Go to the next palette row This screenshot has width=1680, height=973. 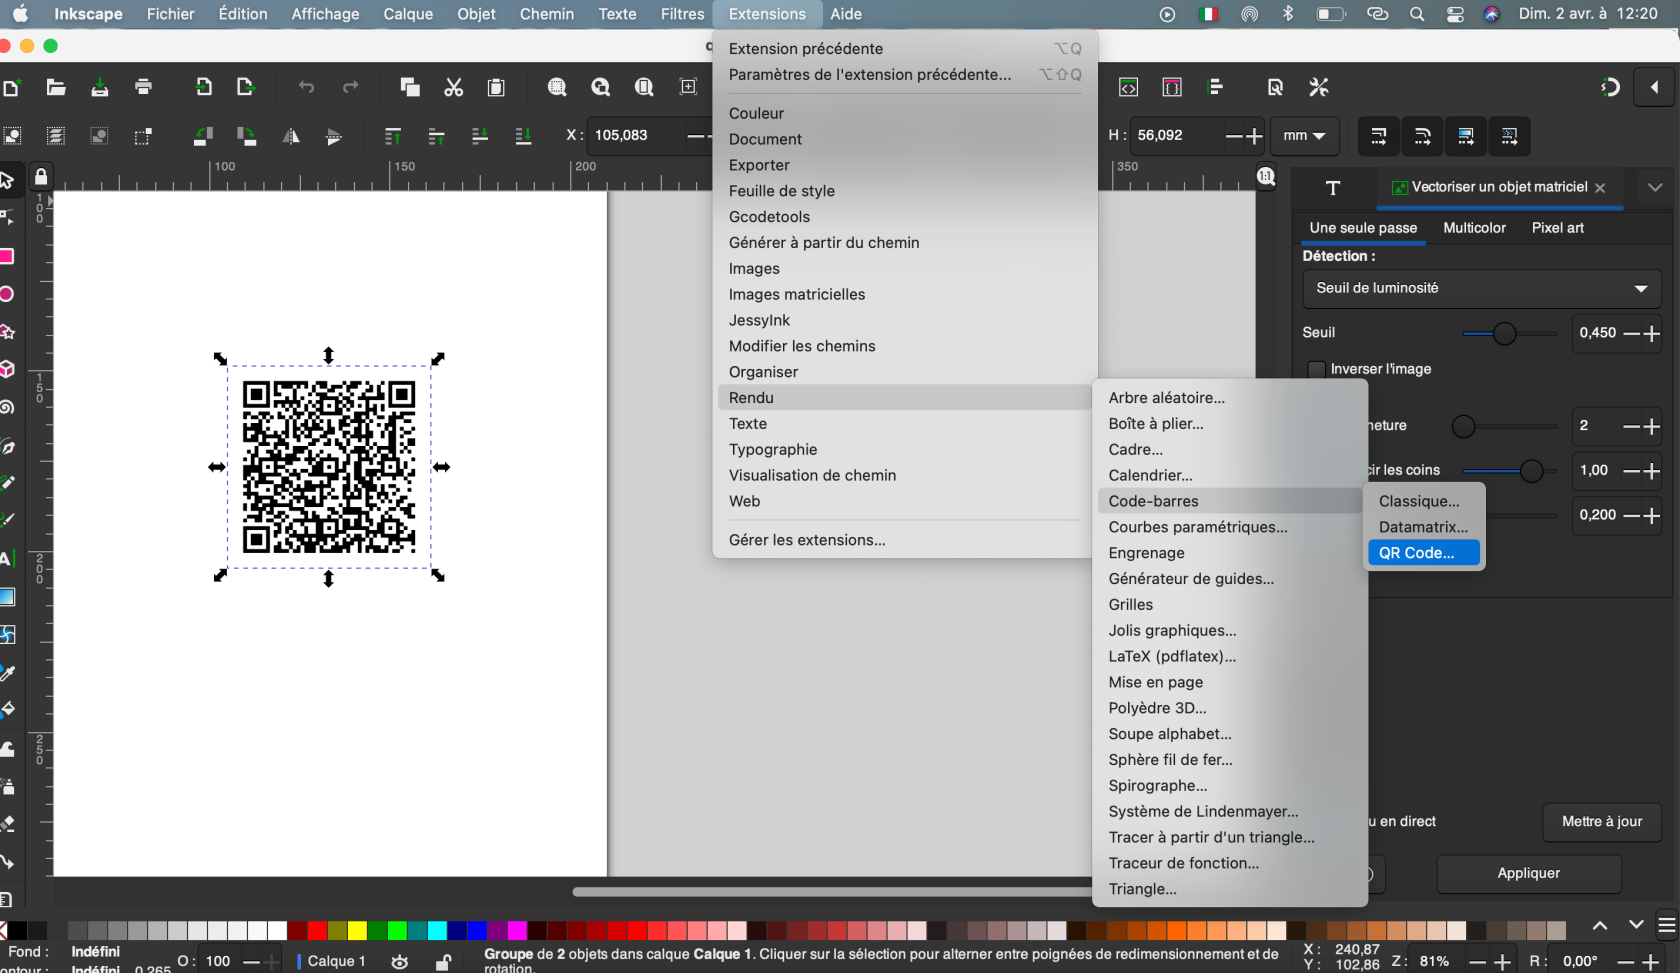click(1635, 925)
